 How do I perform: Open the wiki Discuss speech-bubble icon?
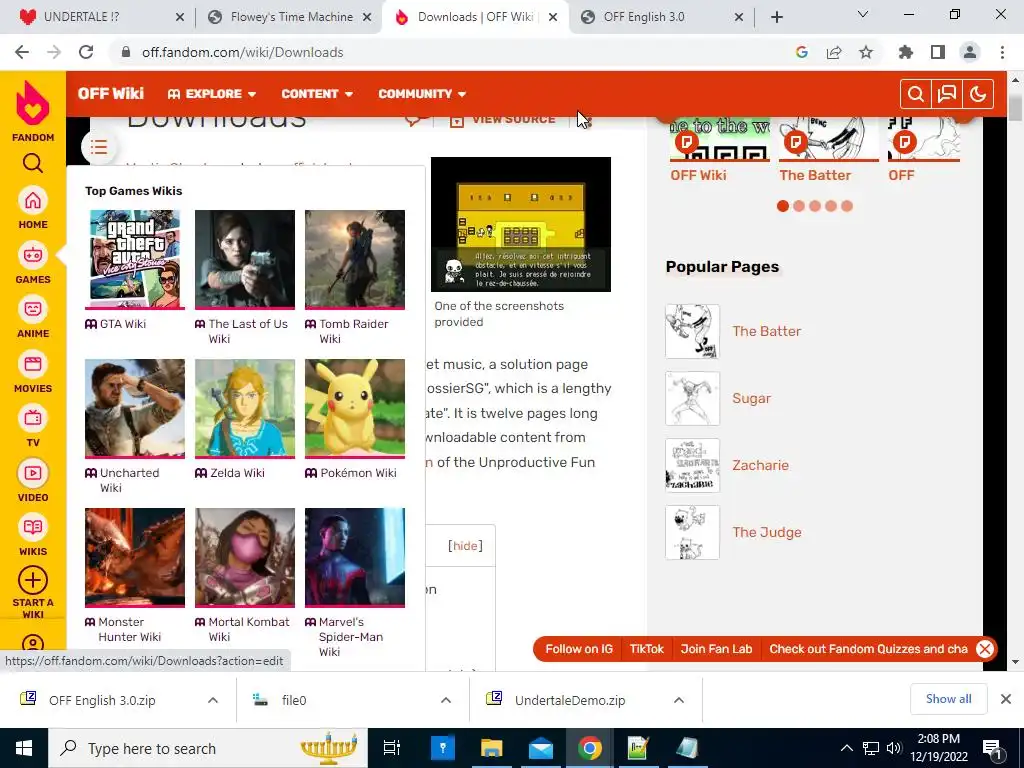click(x=946, y=94)
